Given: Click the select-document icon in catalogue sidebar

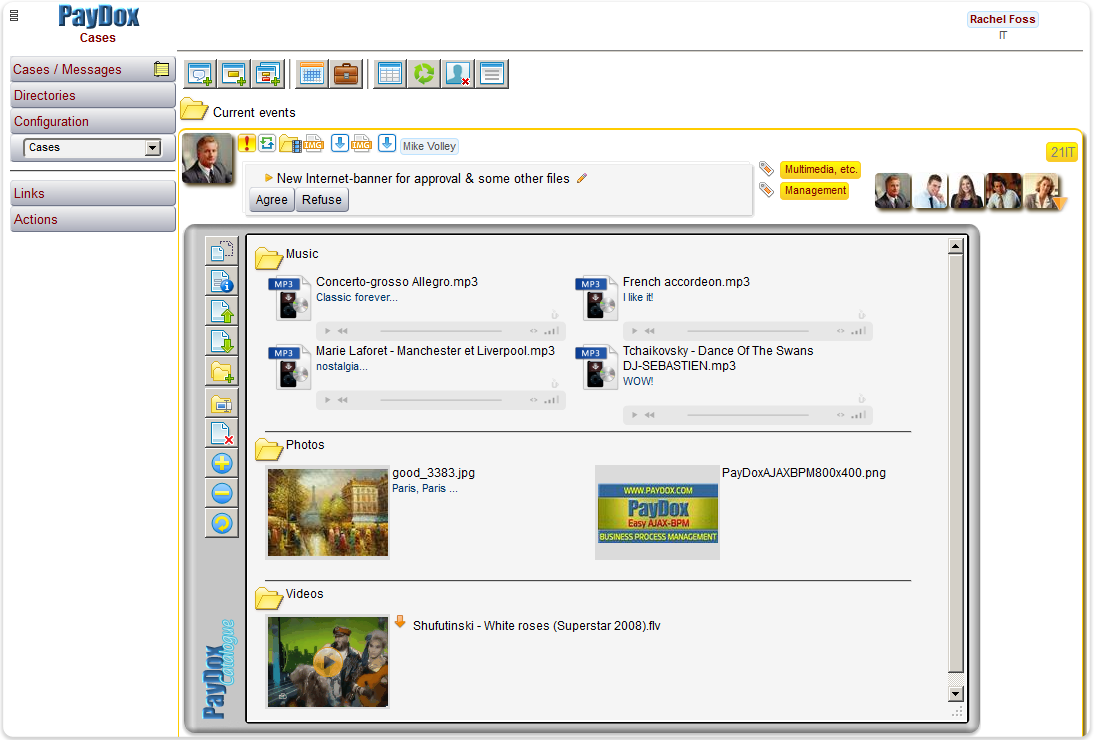Looking at the screenshot, I should [x=222, y=251].
